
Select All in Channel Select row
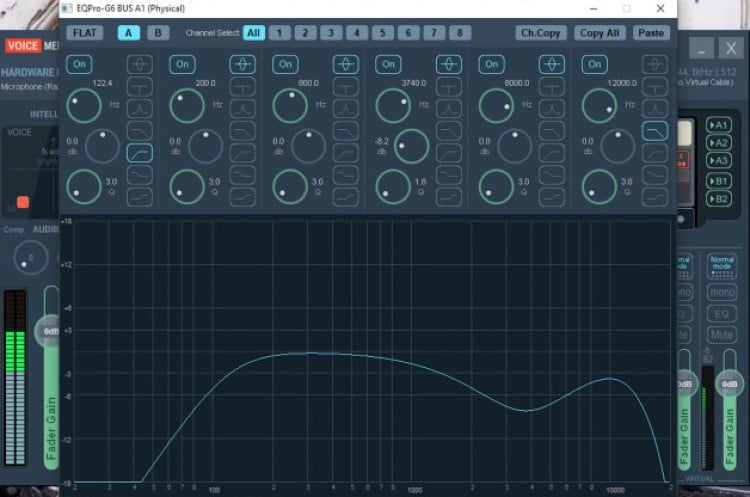coord(254,32)
